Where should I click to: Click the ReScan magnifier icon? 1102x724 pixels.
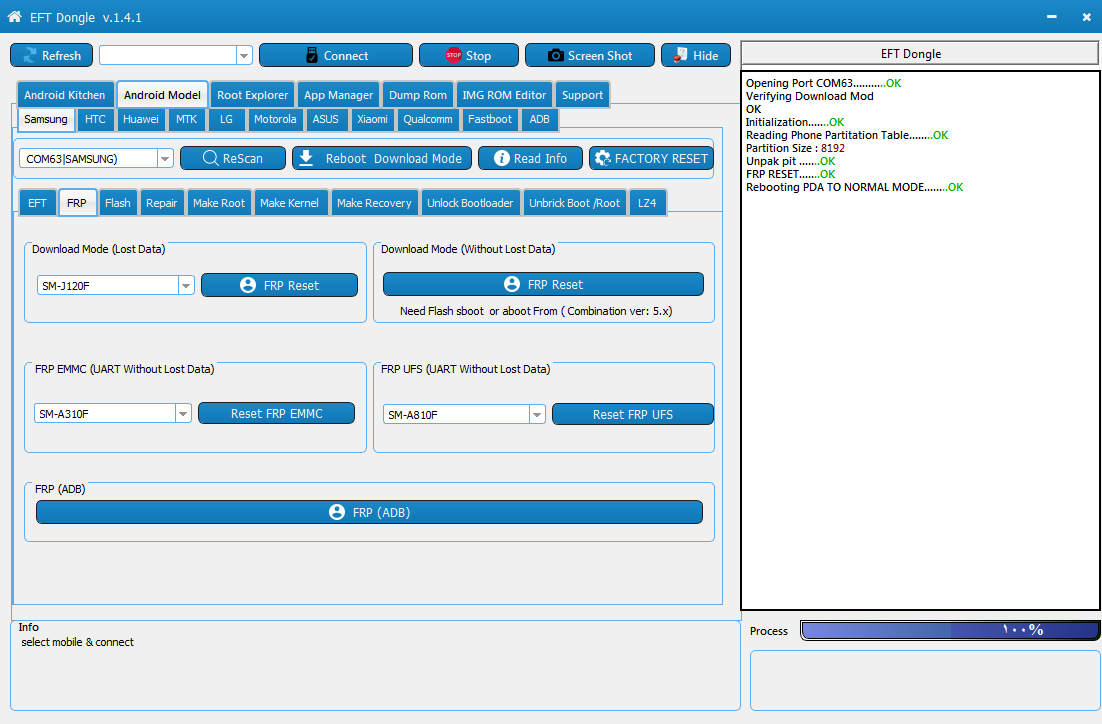pyautogui.click(x=210, y=158)
